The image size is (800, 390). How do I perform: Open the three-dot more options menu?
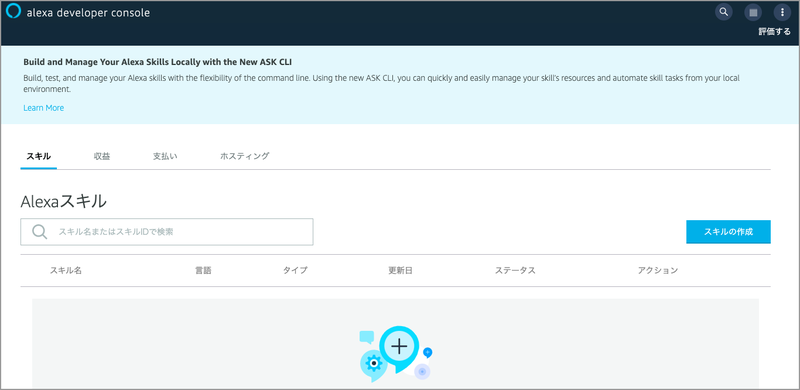coord(782,12)
